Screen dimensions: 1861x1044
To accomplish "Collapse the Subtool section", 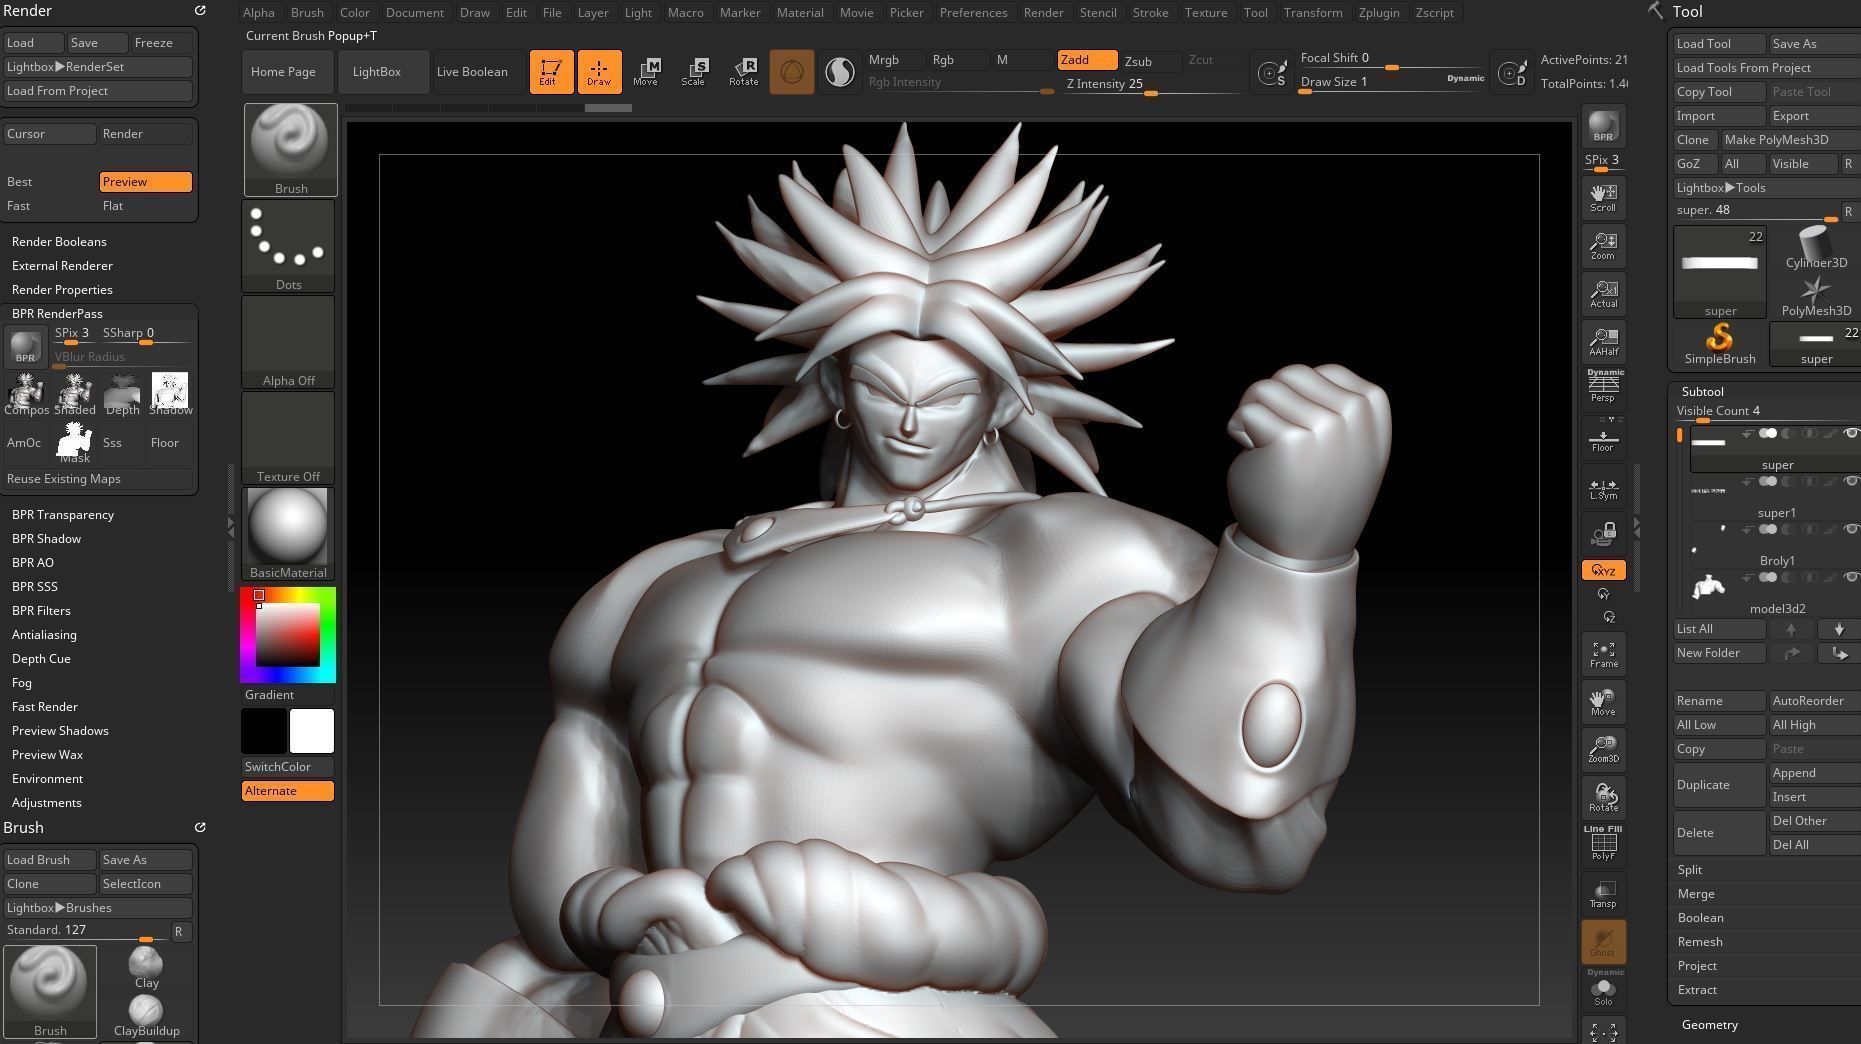I will pos(1703,392).
